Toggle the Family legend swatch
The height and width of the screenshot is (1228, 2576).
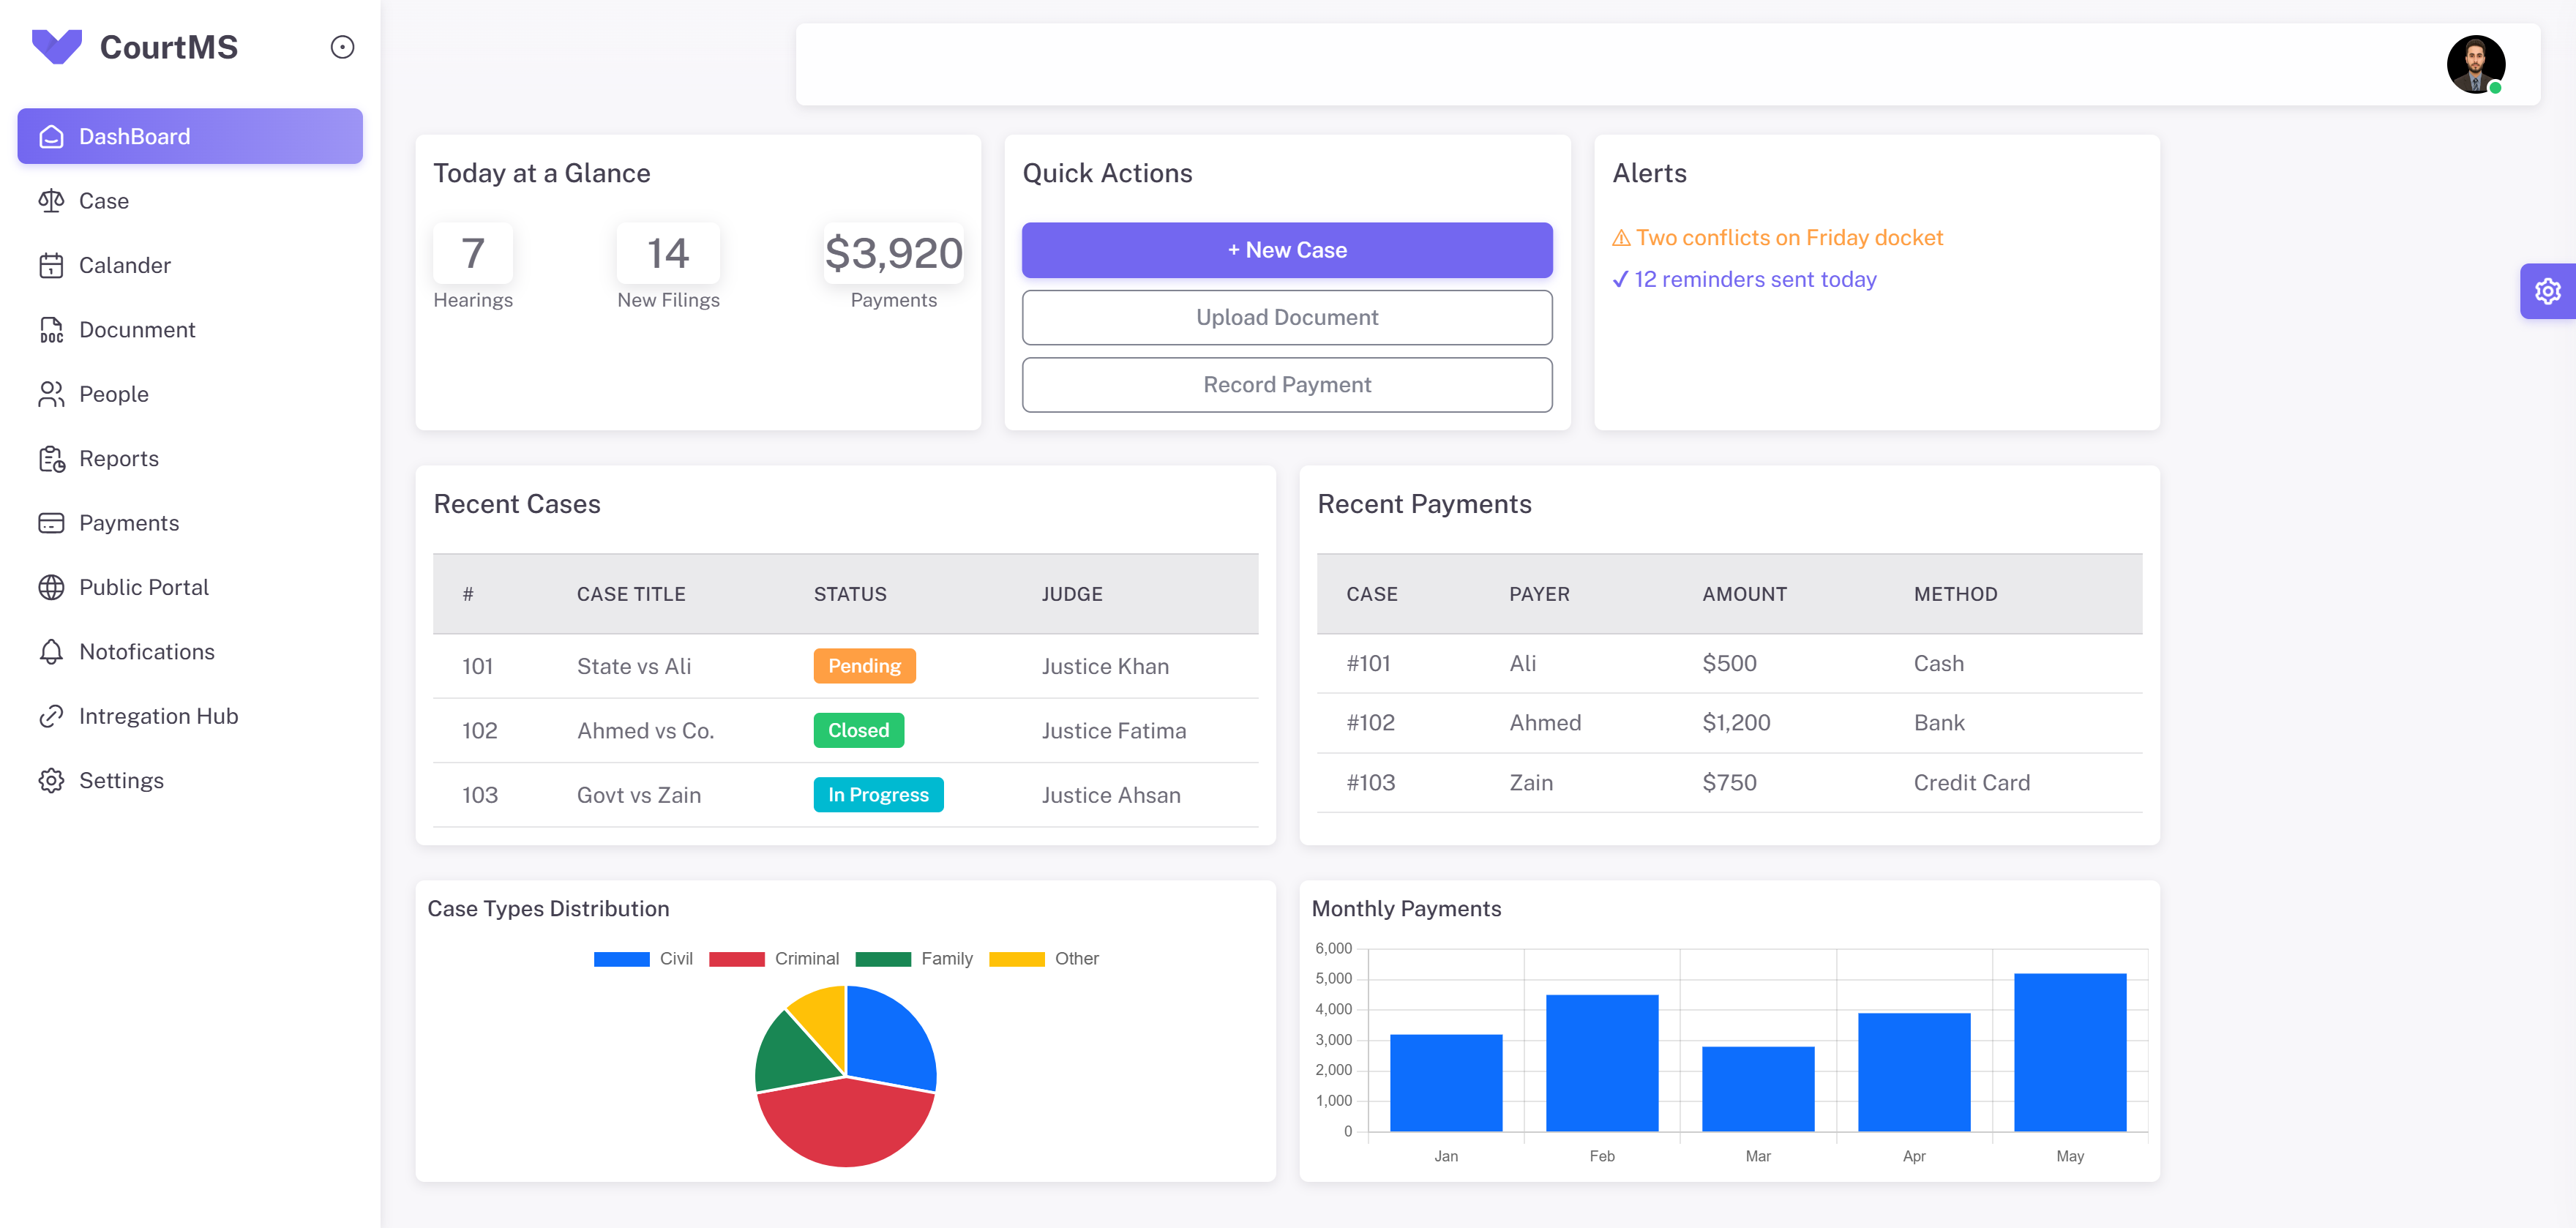pyautogui.click(x=883, y=959)
